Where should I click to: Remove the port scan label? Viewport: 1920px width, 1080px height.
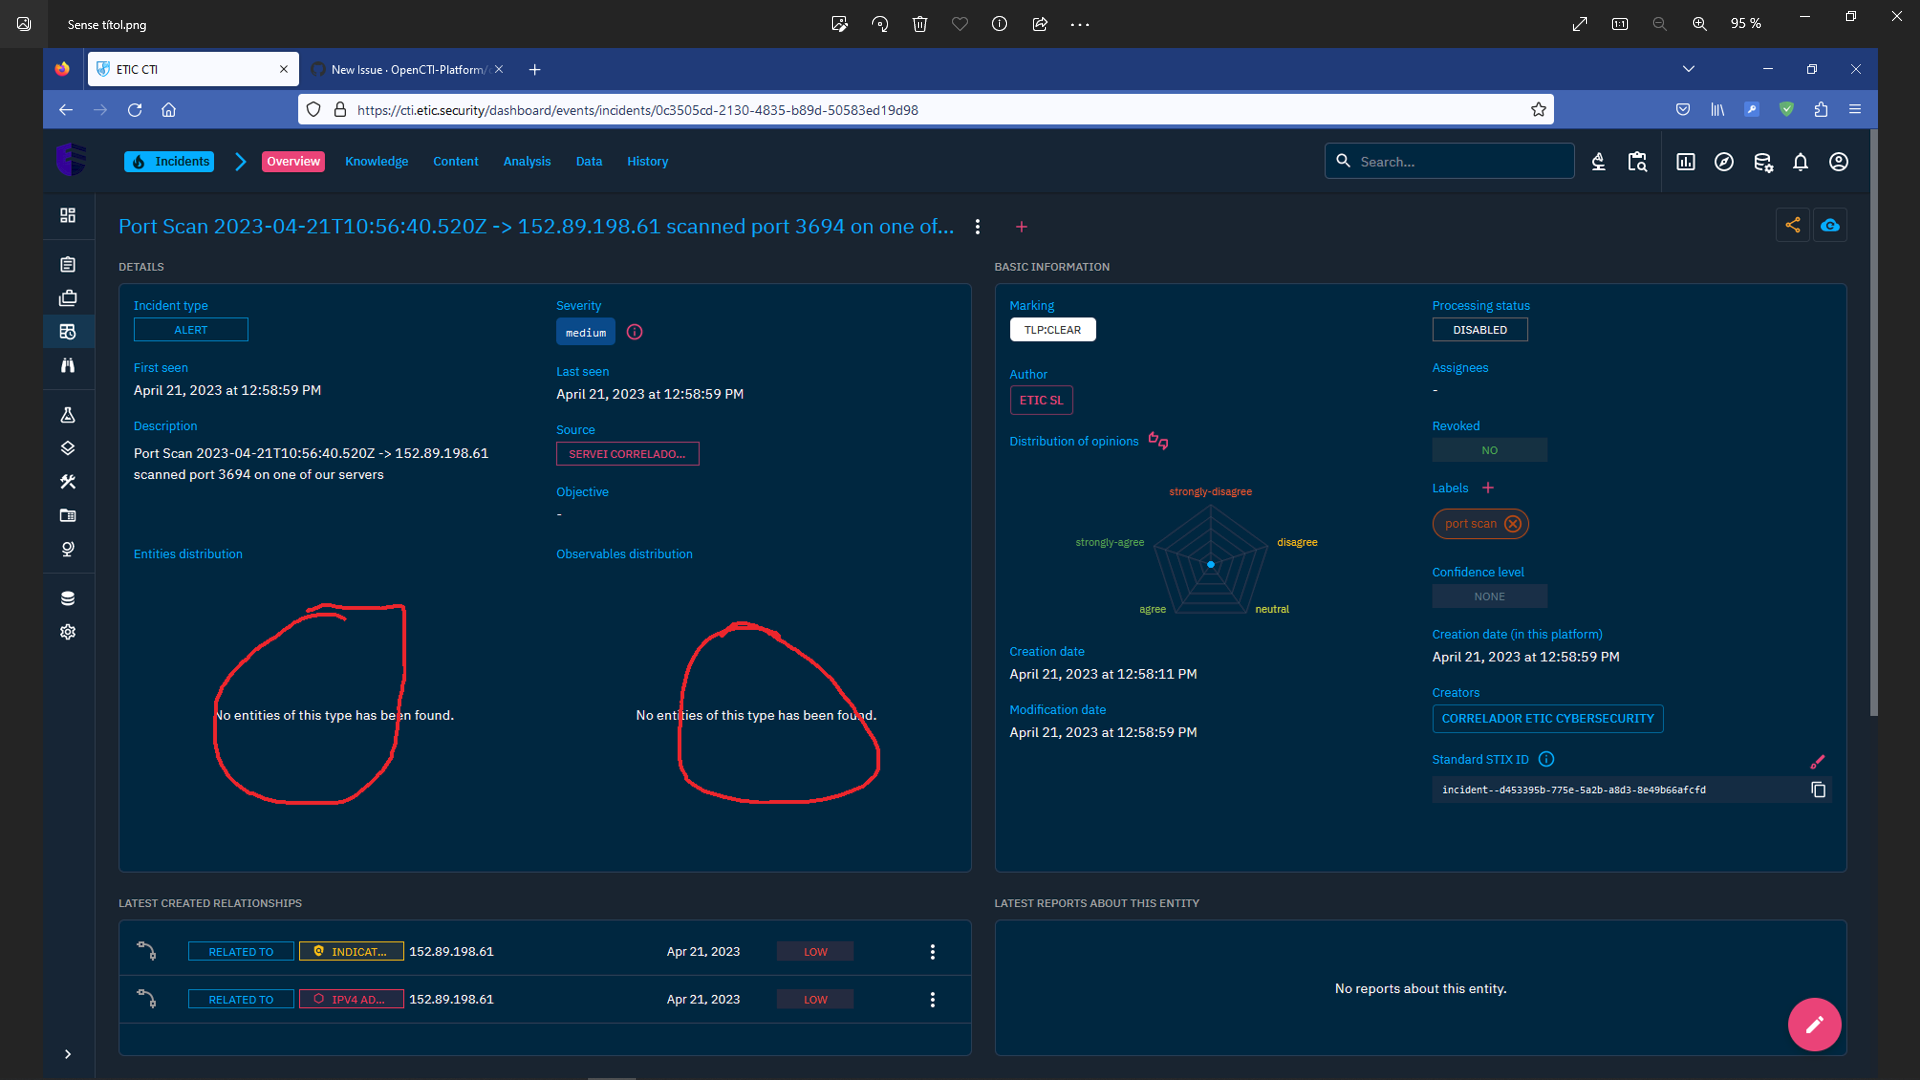point(1513,524)
